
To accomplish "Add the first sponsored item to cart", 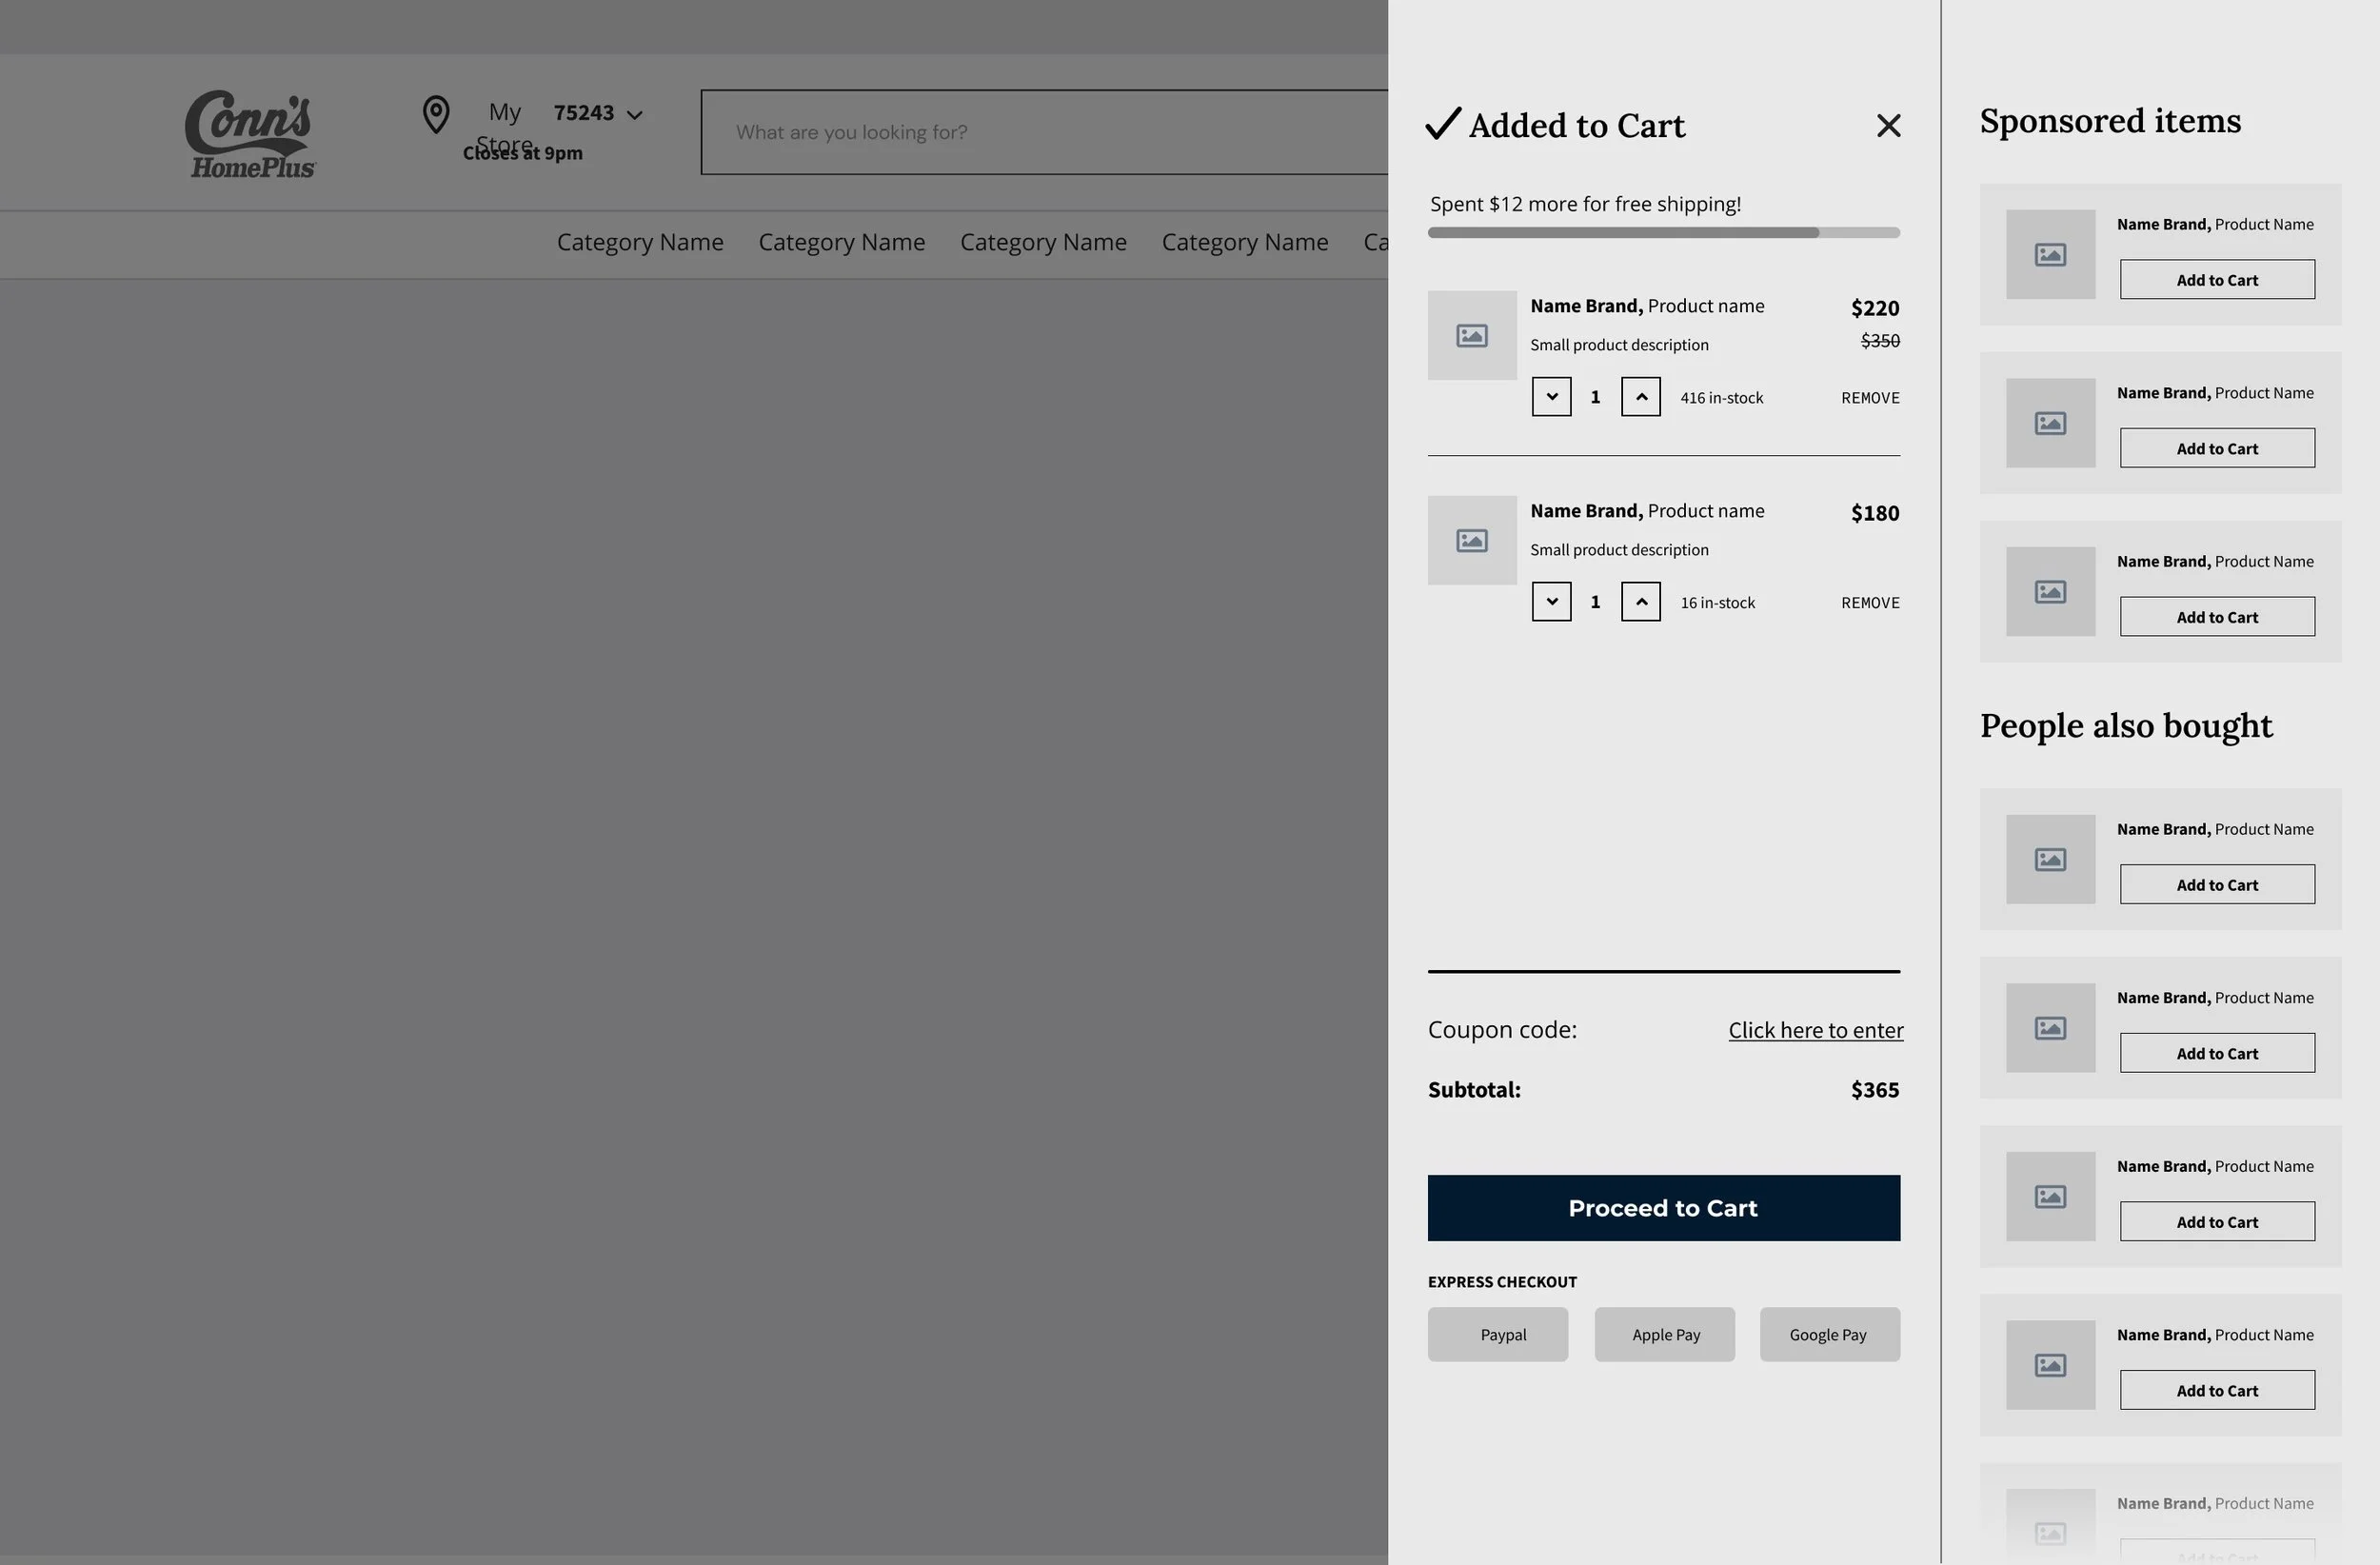I will (2216, 280).
